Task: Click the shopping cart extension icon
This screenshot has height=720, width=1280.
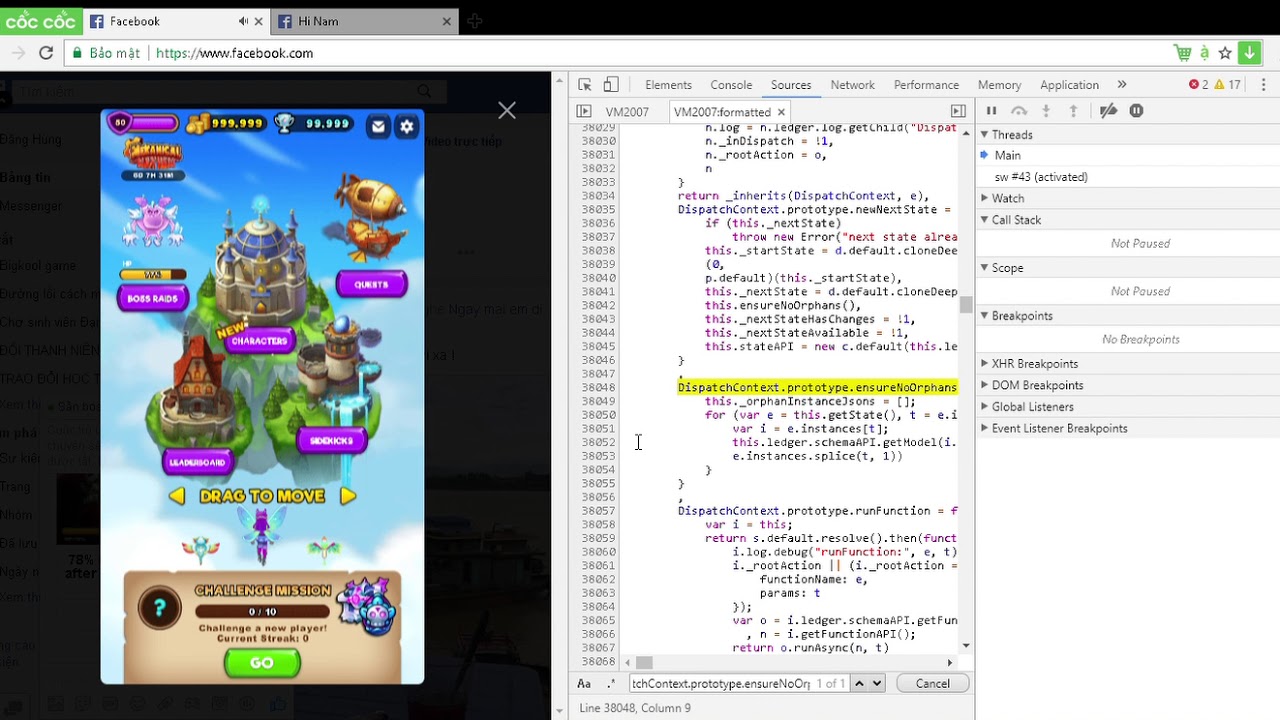Action: 1182,53
